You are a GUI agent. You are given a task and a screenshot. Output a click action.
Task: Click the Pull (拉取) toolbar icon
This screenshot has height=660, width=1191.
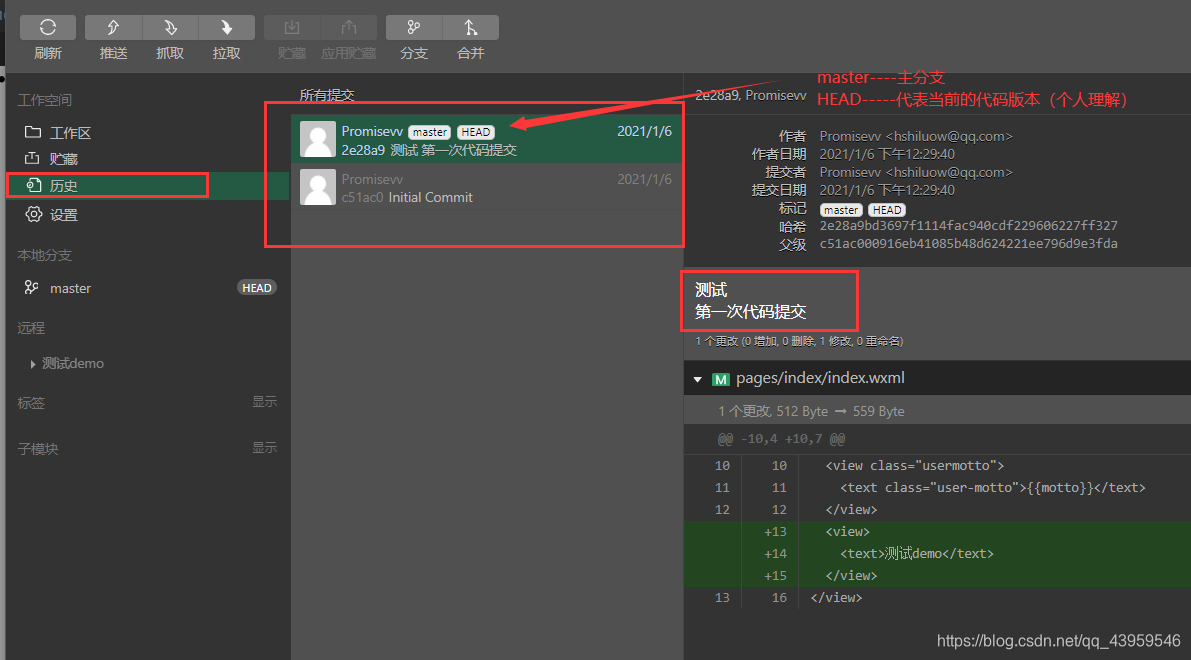click(x=226, y=27)
